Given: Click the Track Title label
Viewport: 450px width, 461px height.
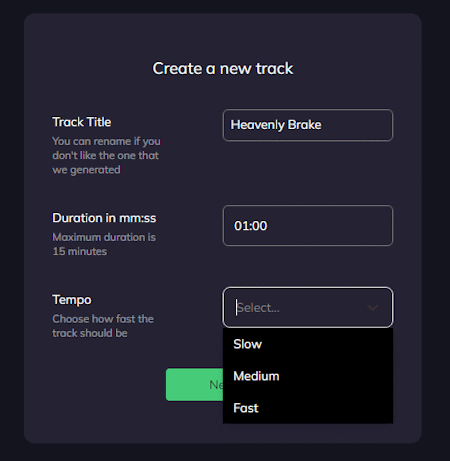Looking at the screenshot, I should (x=82, y=122).
